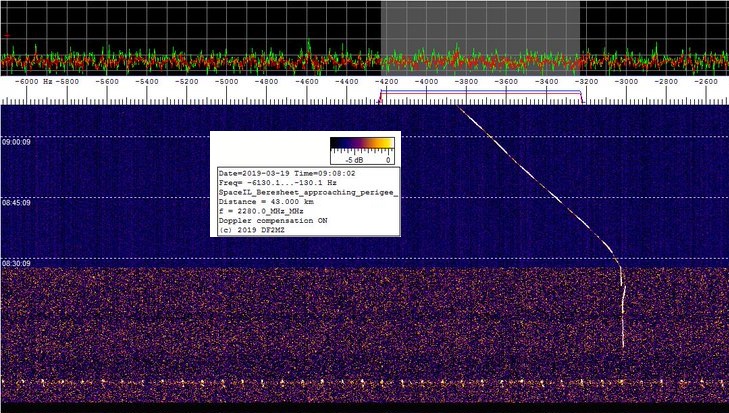
Task: Click the -4600 frequency scale label
Action: 307,81
